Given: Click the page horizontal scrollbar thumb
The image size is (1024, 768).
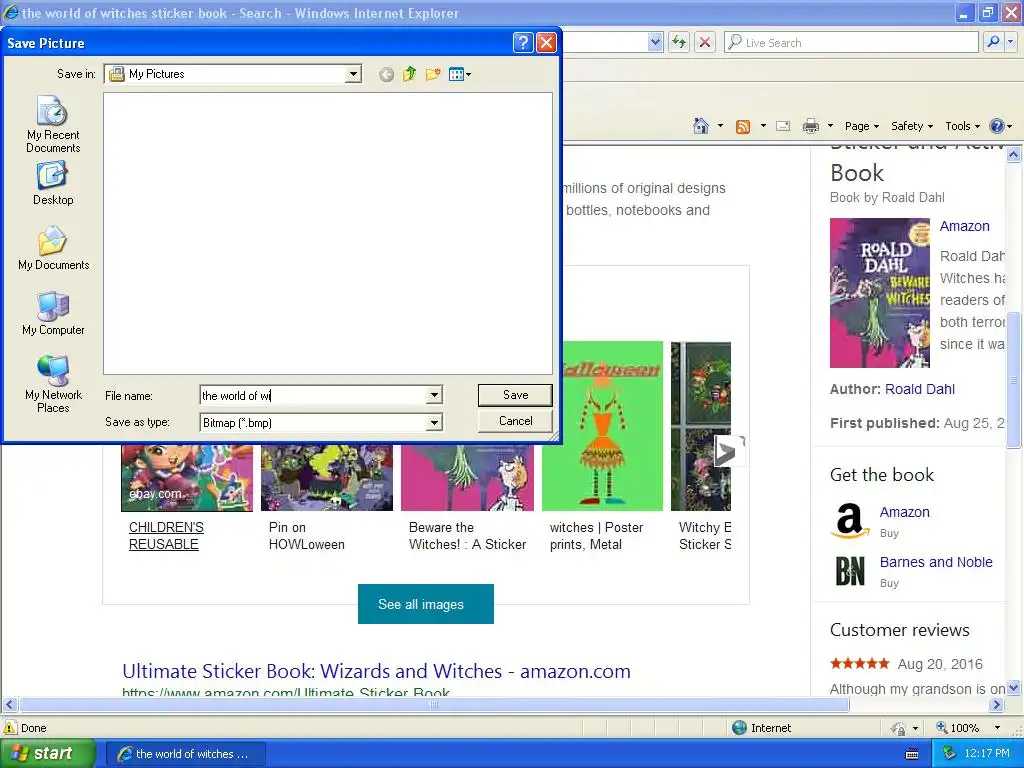Looking at the screenshot, I should (434, 705).
